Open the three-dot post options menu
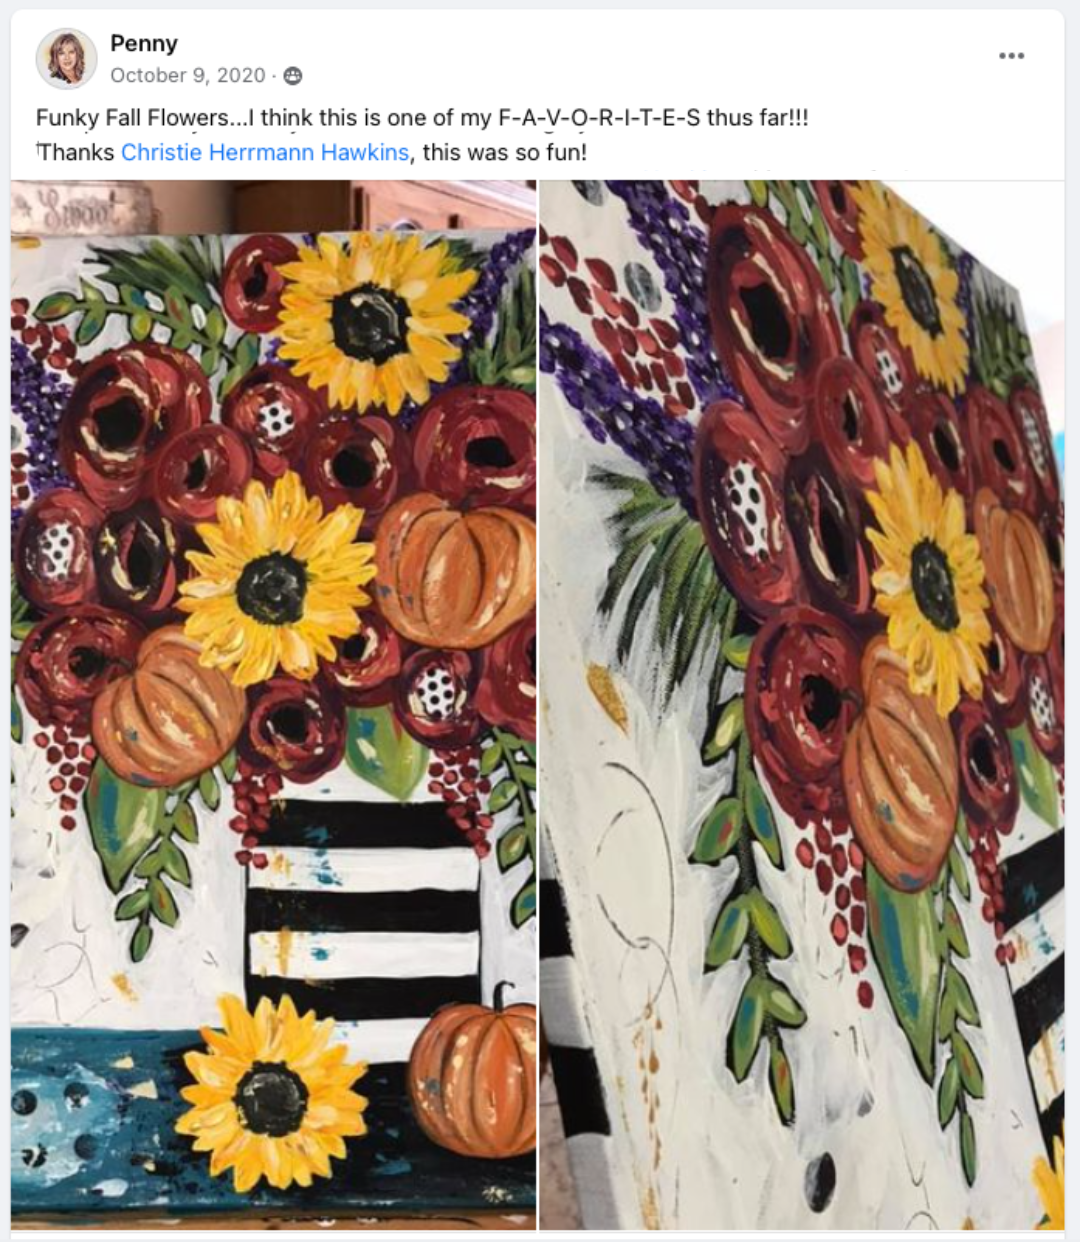The width and height of the screenshot is (1080, 1242). [x=1011, y=55]
